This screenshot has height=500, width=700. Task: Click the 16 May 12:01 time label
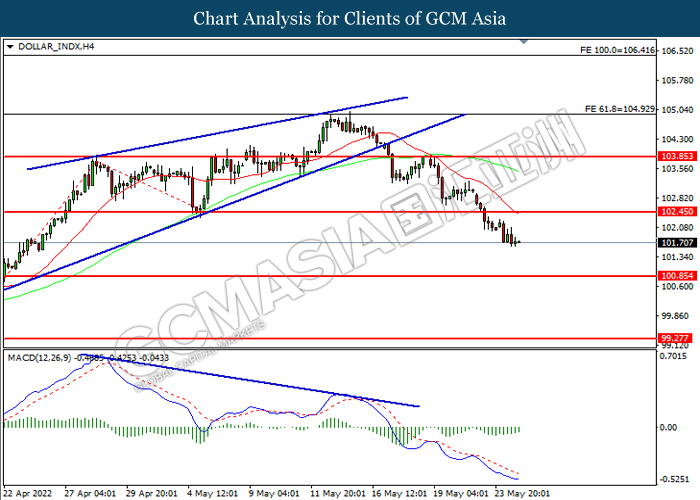pyautogui.click(x=400, y=494)
